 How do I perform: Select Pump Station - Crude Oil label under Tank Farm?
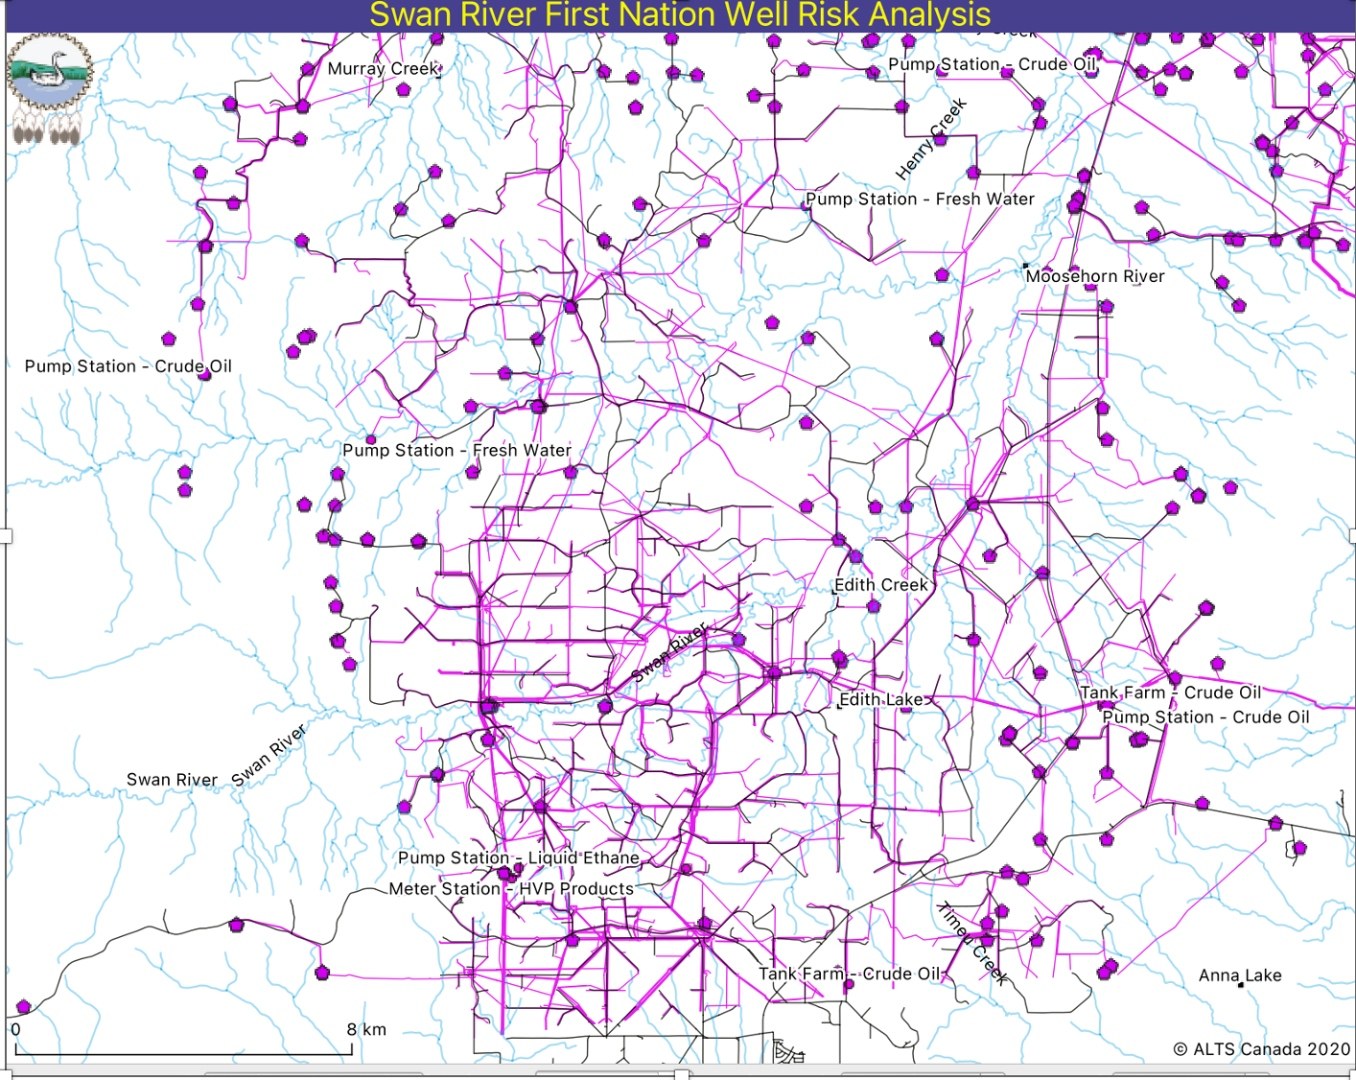1206,717
